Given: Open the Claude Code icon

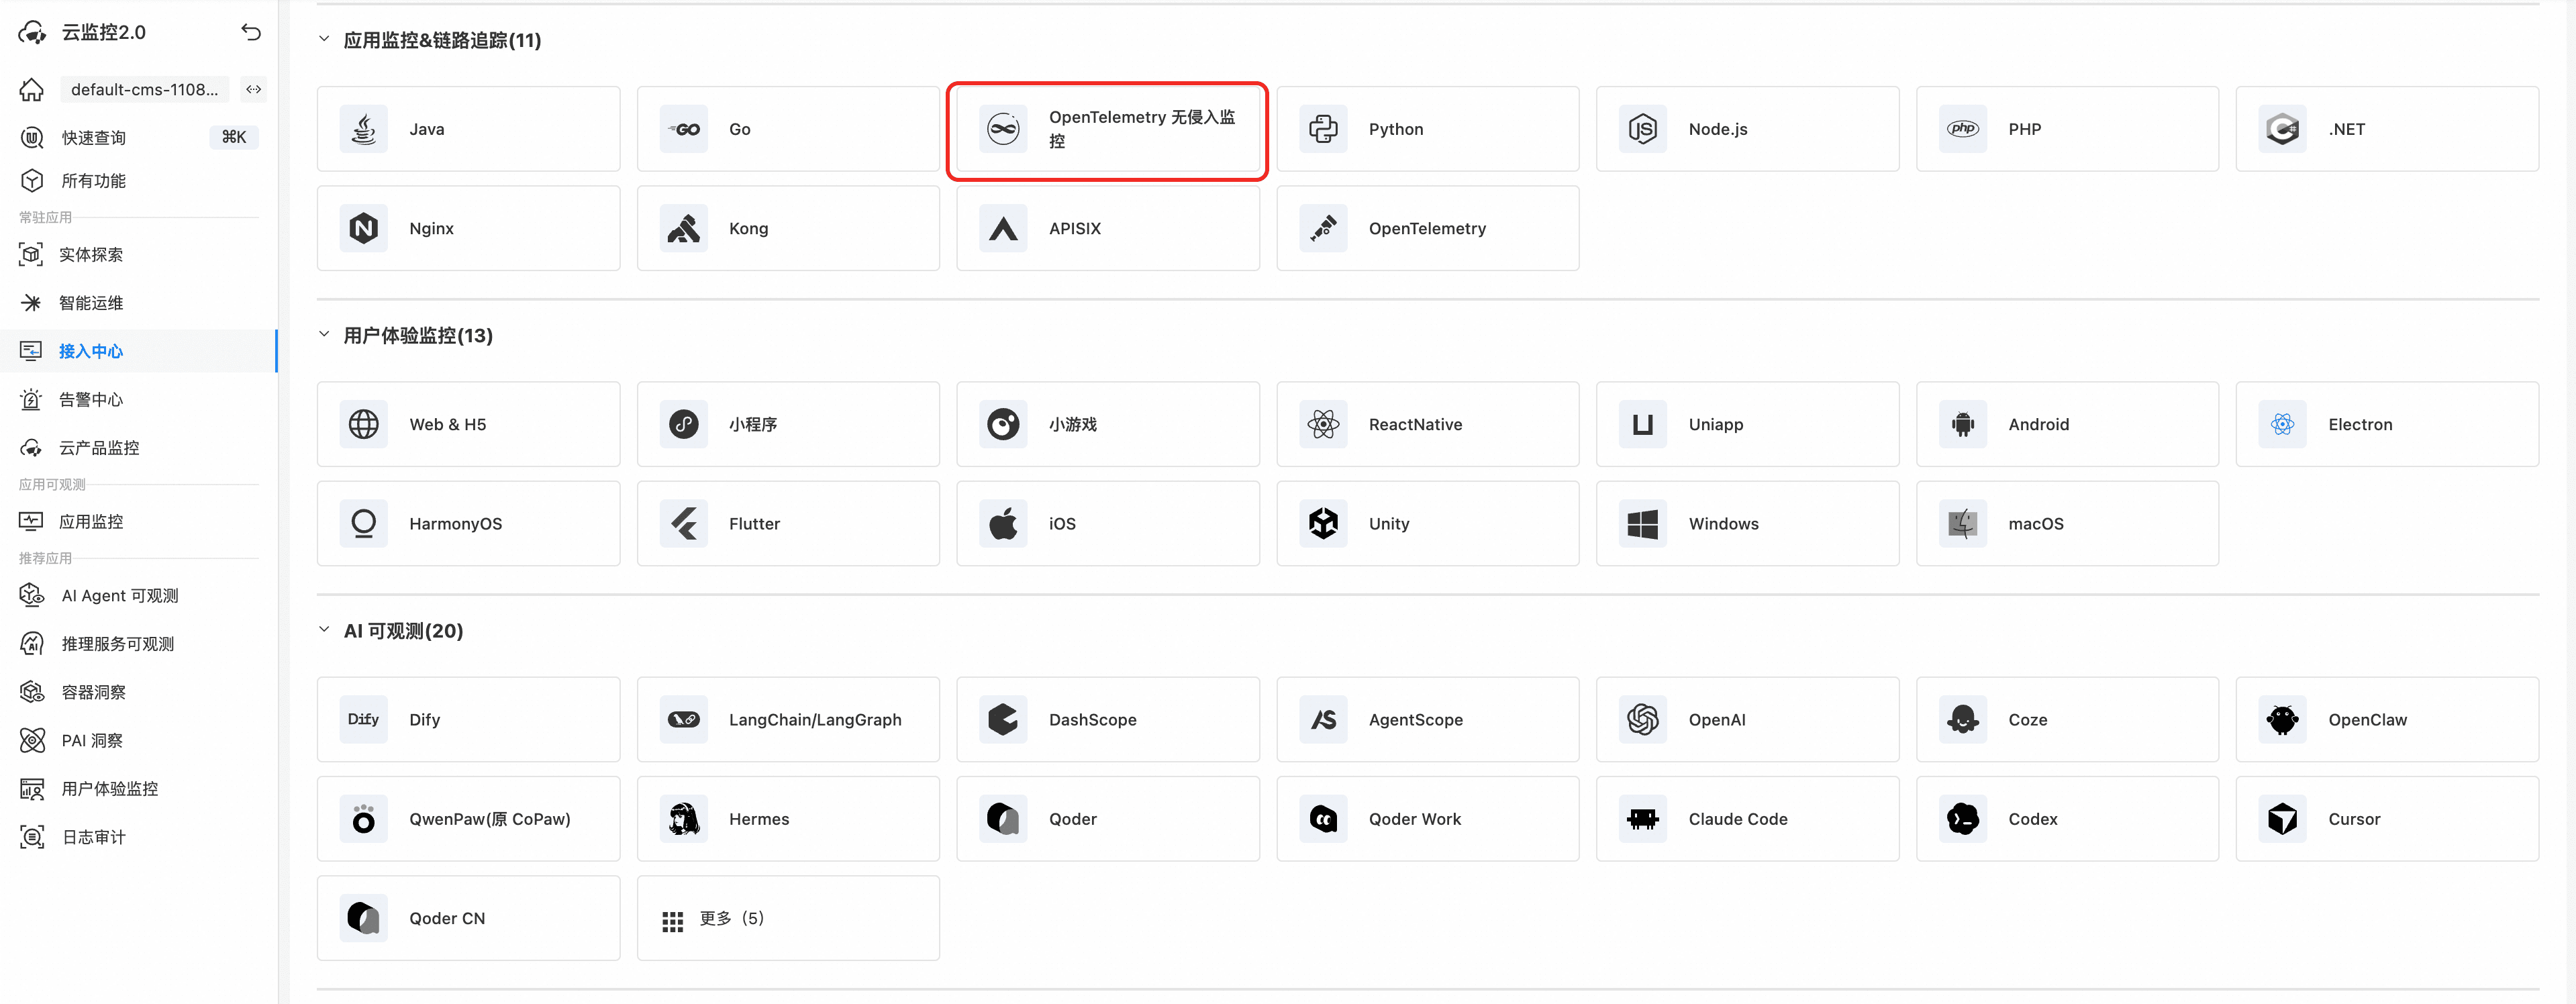Looking at the screenshot, I should (x=1643, y=819).
